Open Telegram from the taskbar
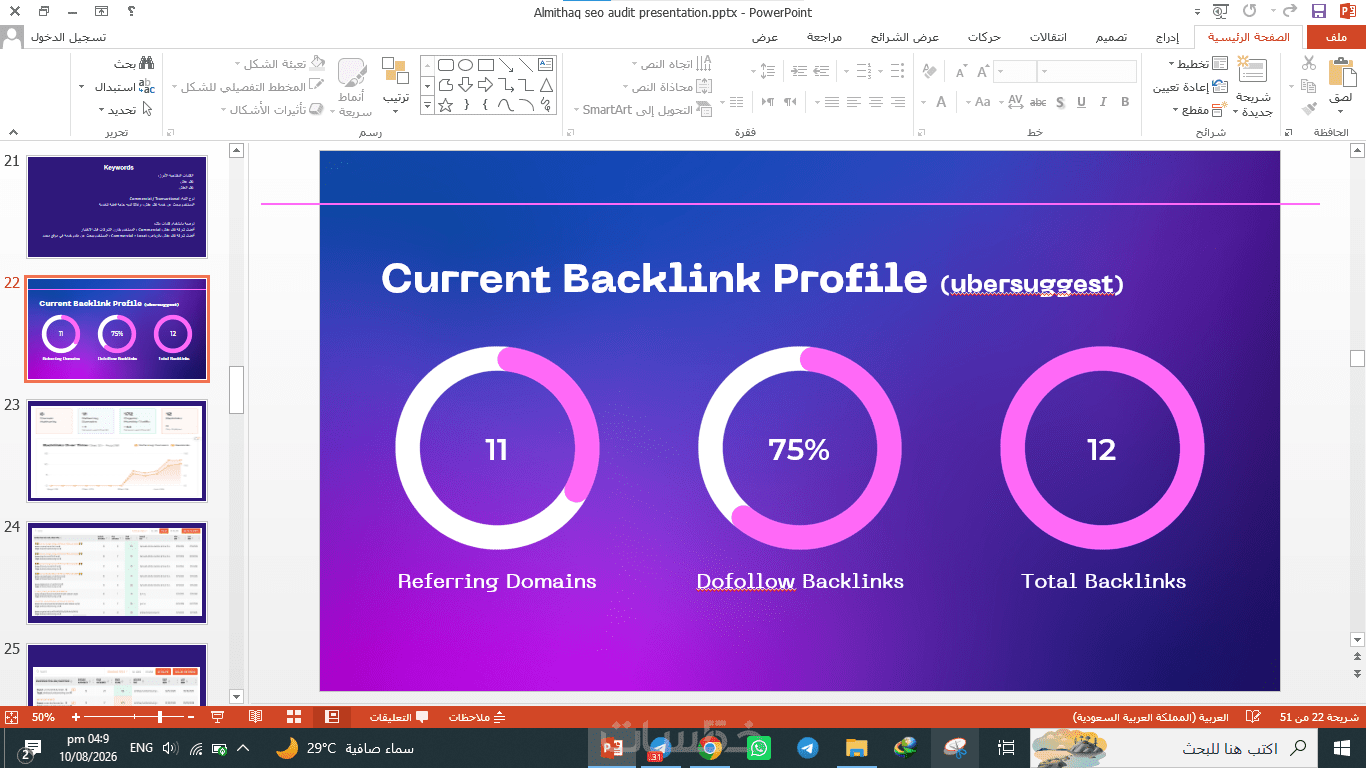The image size is (1366, 768). [808, 747]
